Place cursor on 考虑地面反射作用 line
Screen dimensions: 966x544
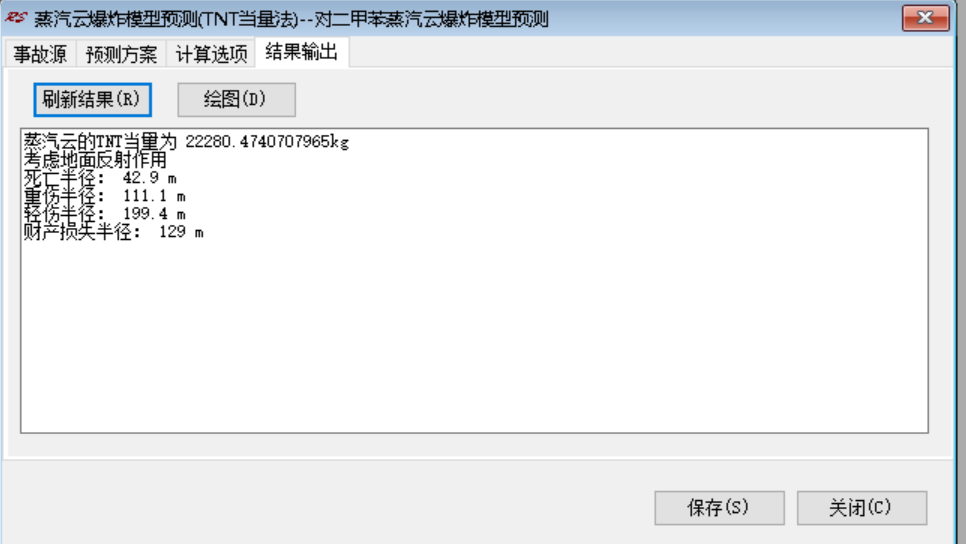click(95, 160)
